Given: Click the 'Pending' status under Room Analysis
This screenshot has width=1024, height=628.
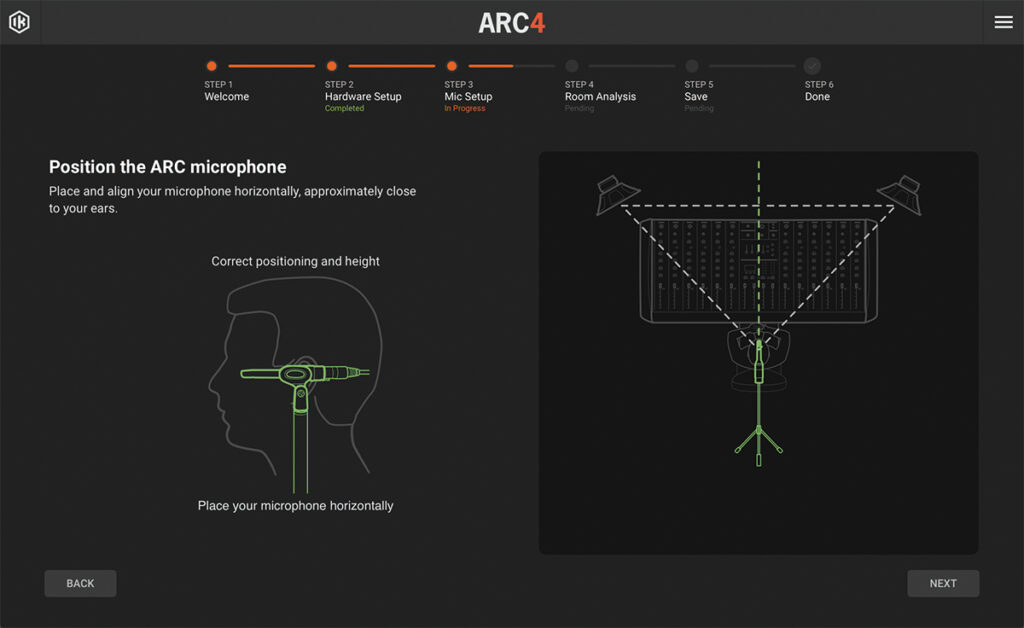Looking at the screenshot, I should (x=579, y=108).
